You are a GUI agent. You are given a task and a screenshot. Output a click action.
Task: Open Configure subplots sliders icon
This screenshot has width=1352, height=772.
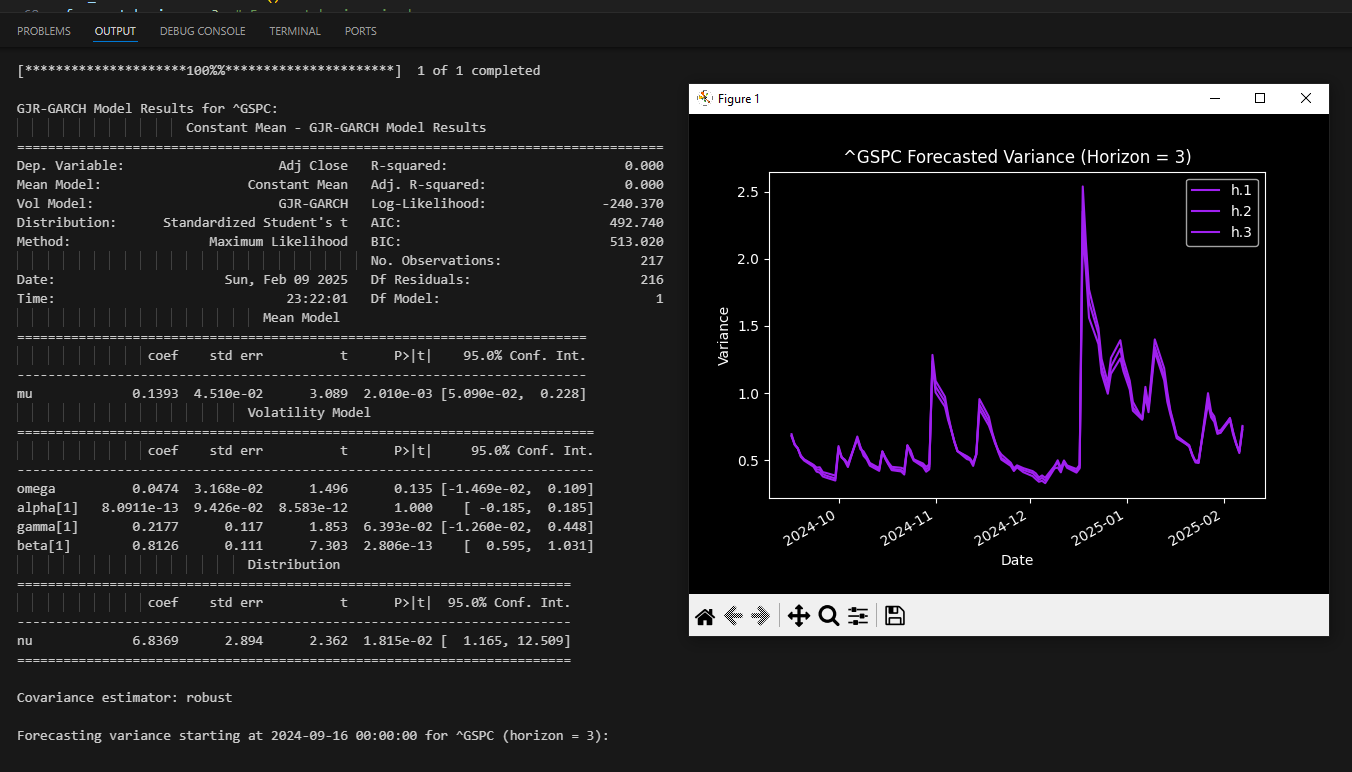coord(858,616)
